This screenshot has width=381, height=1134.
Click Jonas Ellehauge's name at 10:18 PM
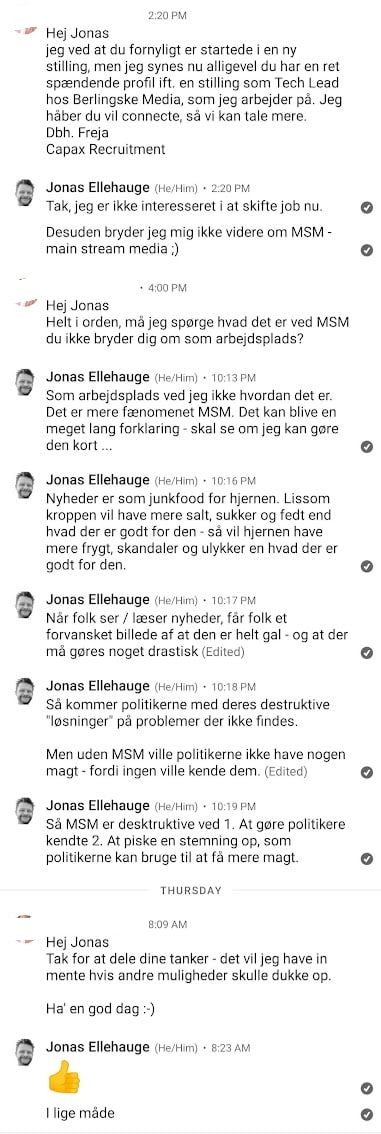pos(98,686)
